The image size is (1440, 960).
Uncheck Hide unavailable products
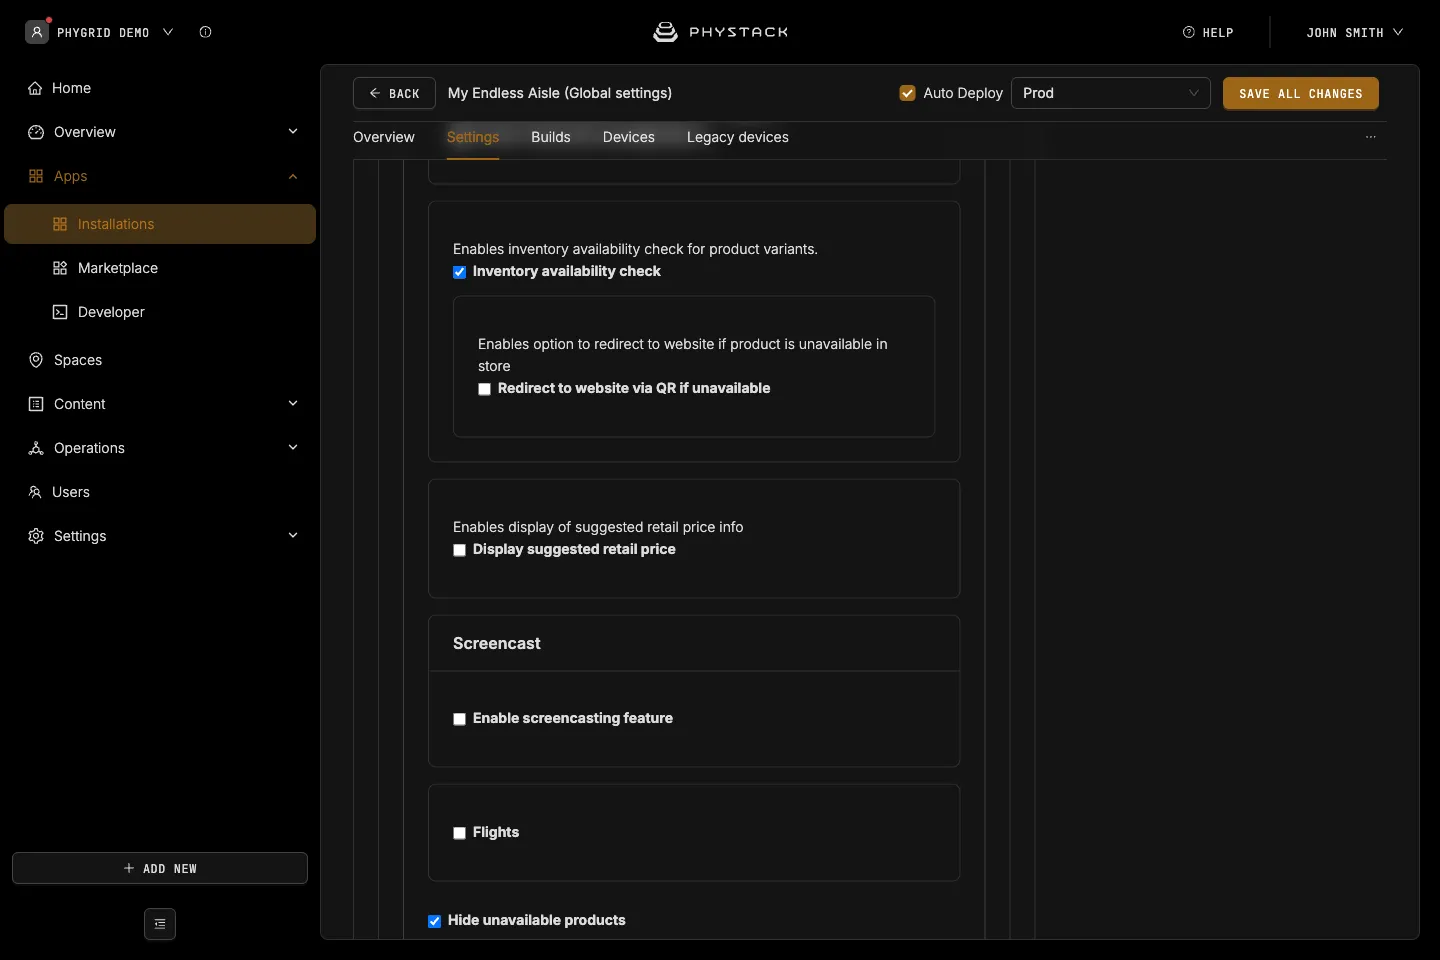[x=435, y=921]
